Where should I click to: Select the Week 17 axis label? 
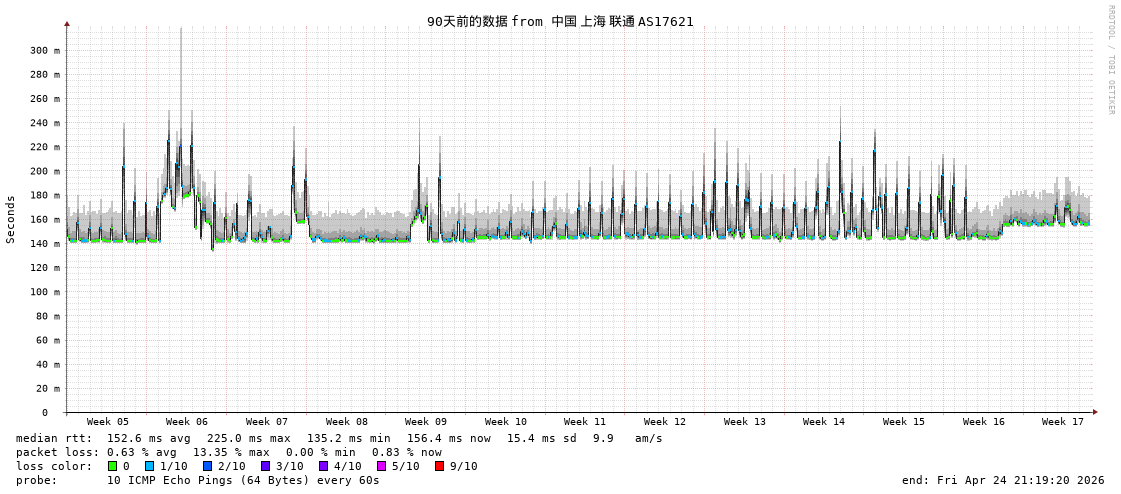(x=1063, y=422)
